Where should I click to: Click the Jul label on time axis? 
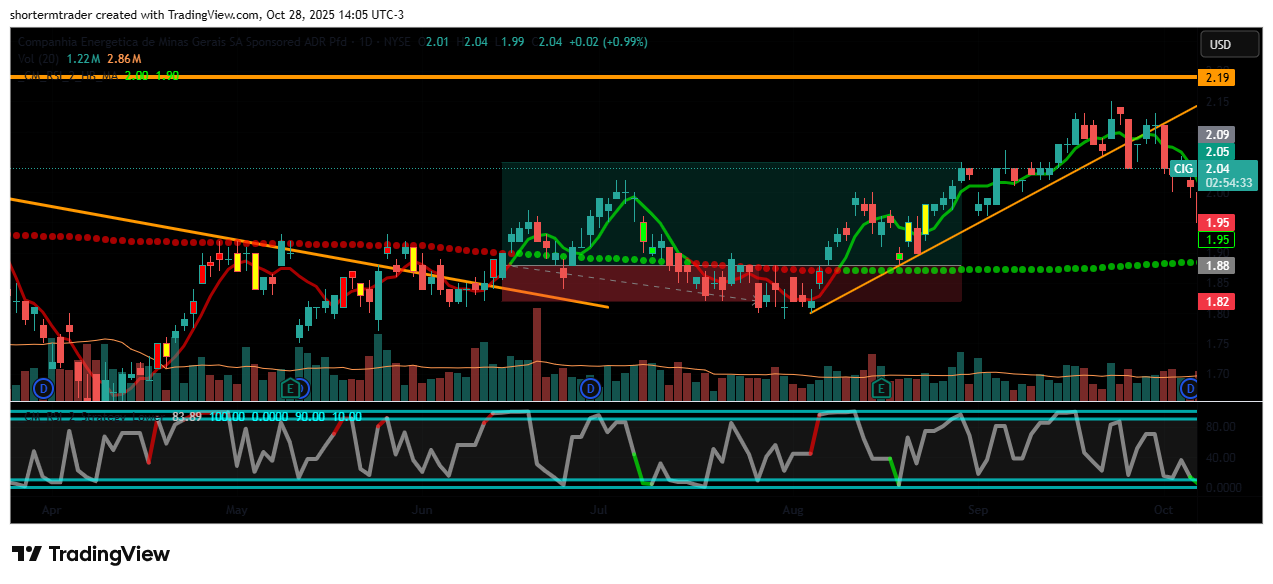click(599, 510)
